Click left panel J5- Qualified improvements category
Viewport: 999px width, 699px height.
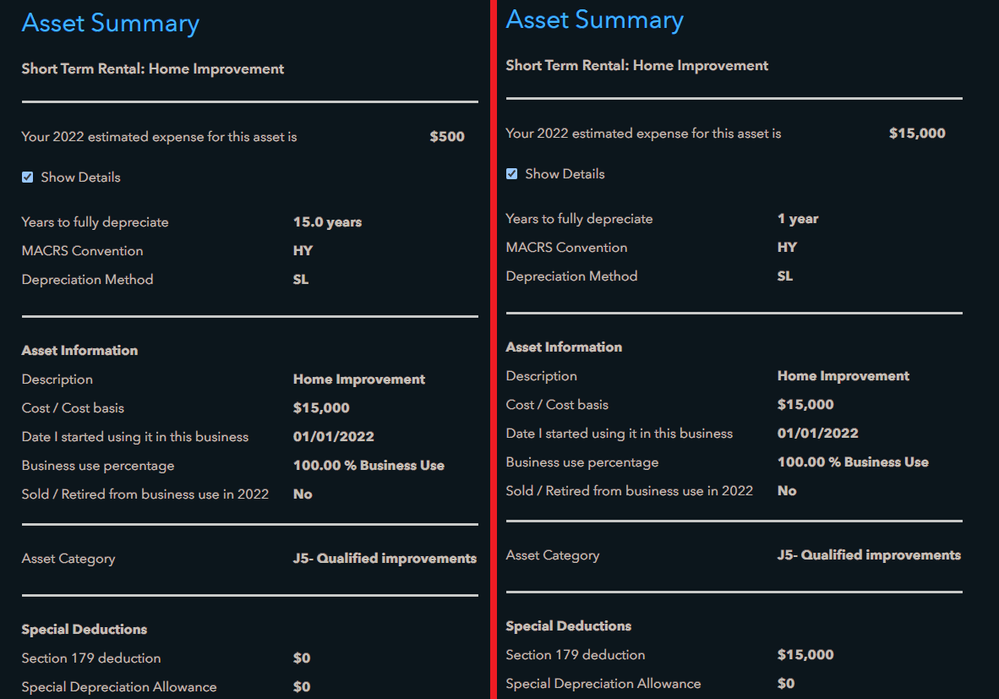point(385,558)
